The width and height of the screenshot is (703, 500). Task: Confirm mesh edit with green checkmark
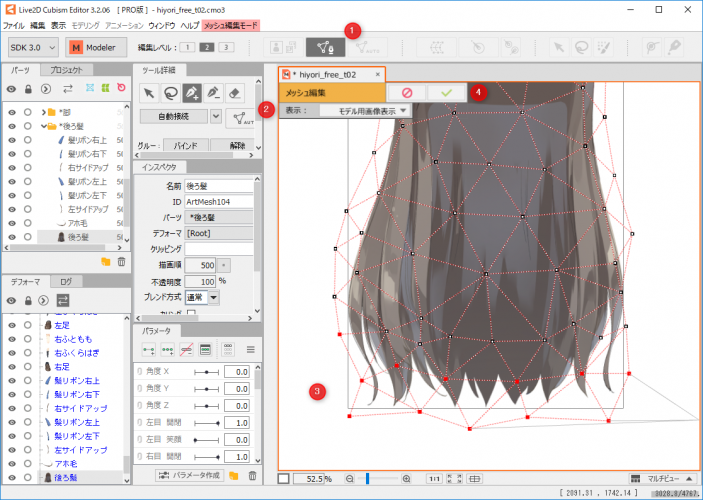pos(446,92)
